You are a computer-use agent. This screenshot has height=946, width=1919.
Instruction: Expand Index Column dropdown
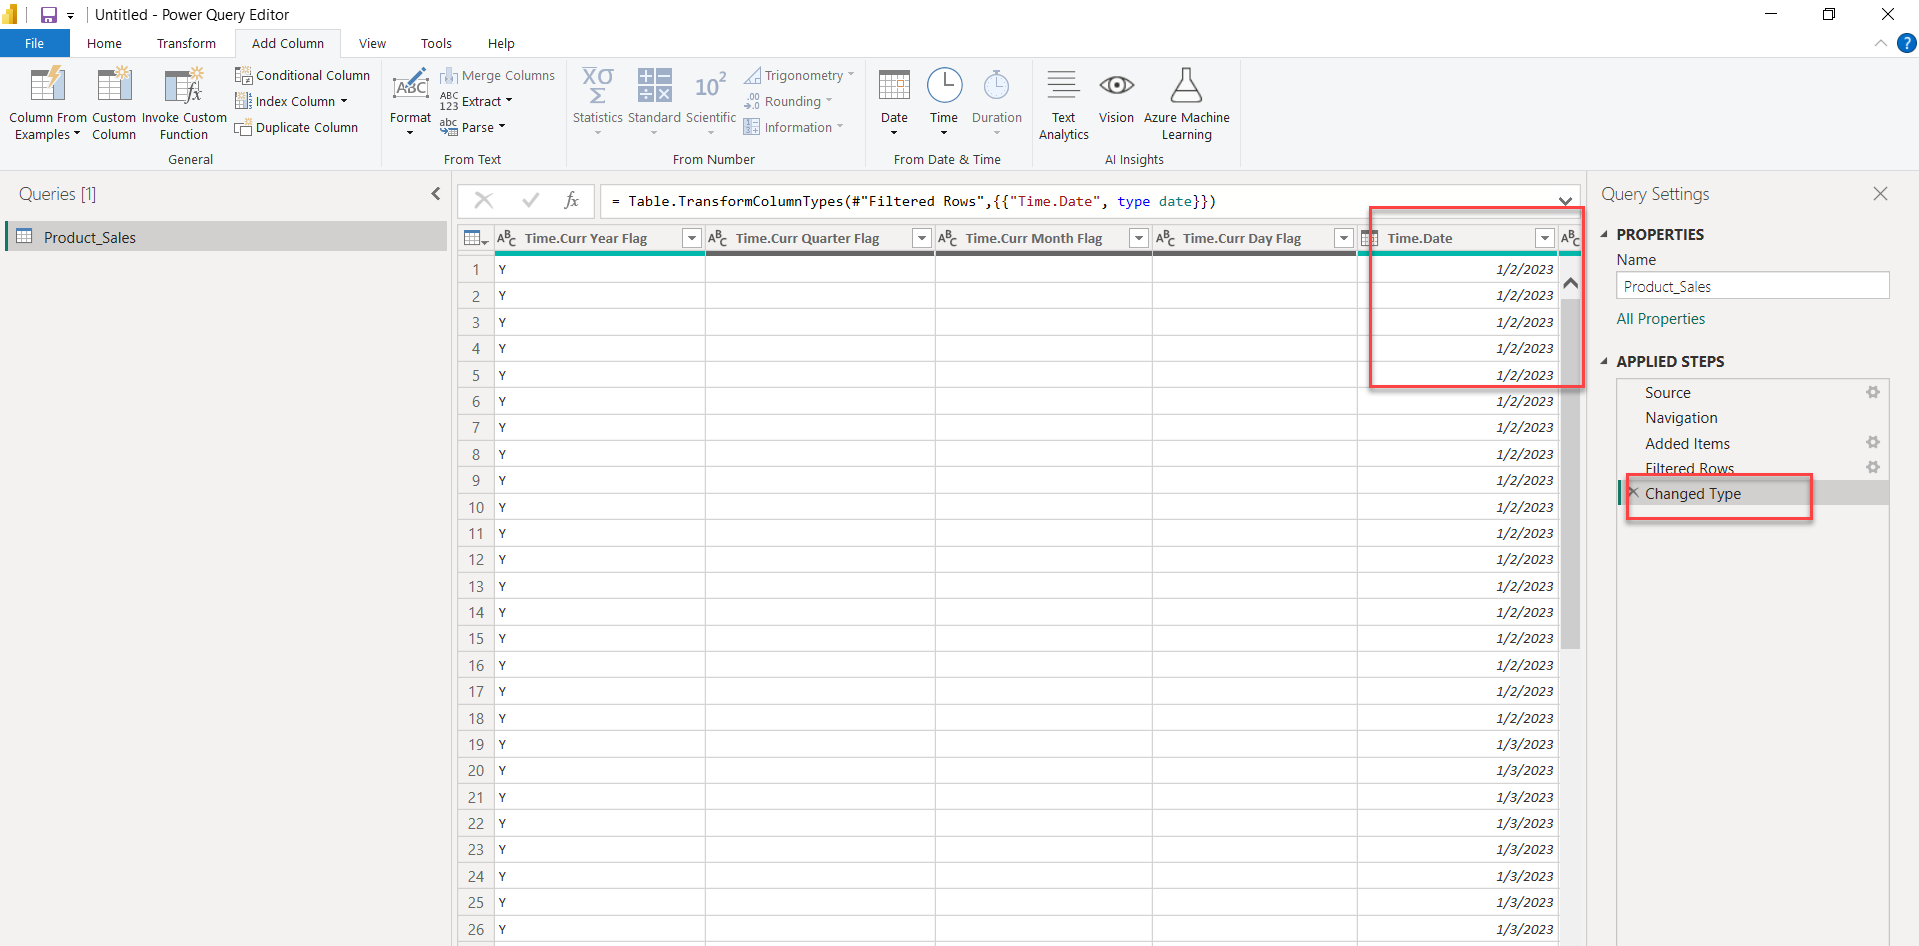(x=344, y=101)
